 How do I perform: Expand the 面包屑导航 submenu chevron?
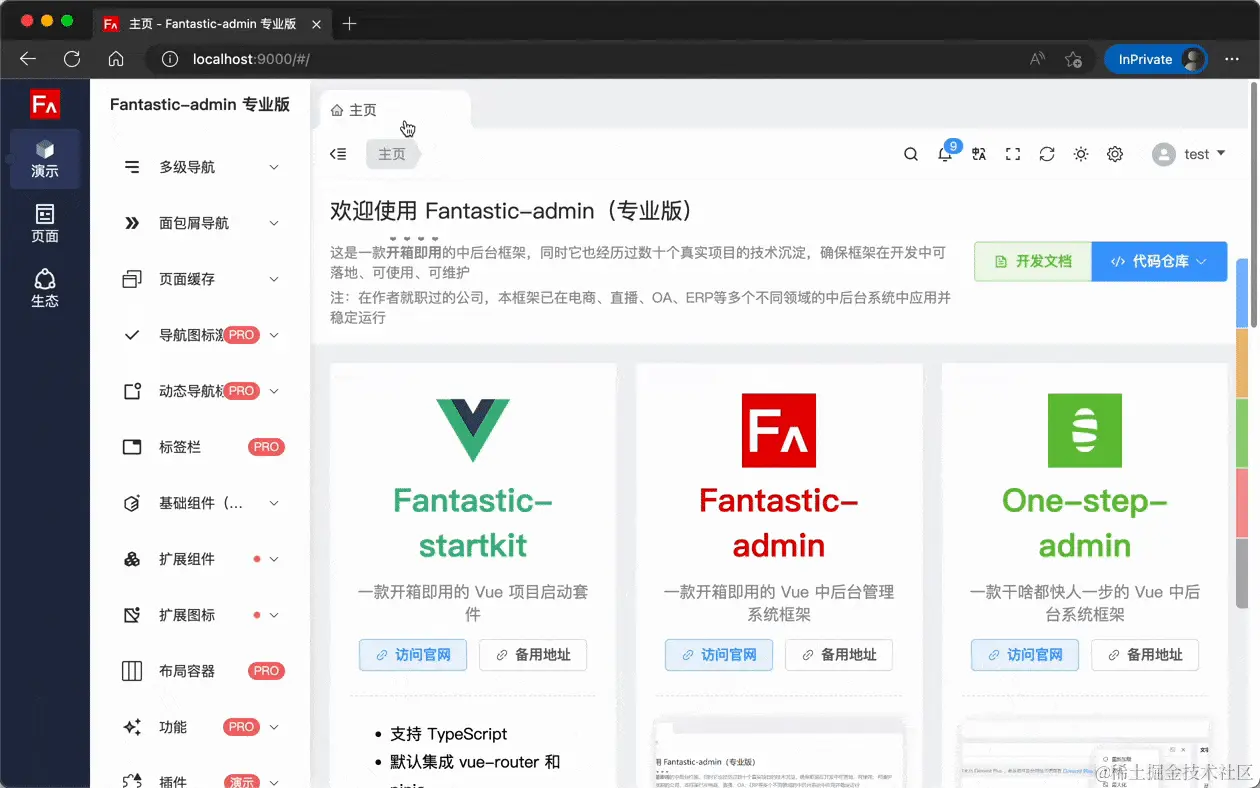[274, 223]
